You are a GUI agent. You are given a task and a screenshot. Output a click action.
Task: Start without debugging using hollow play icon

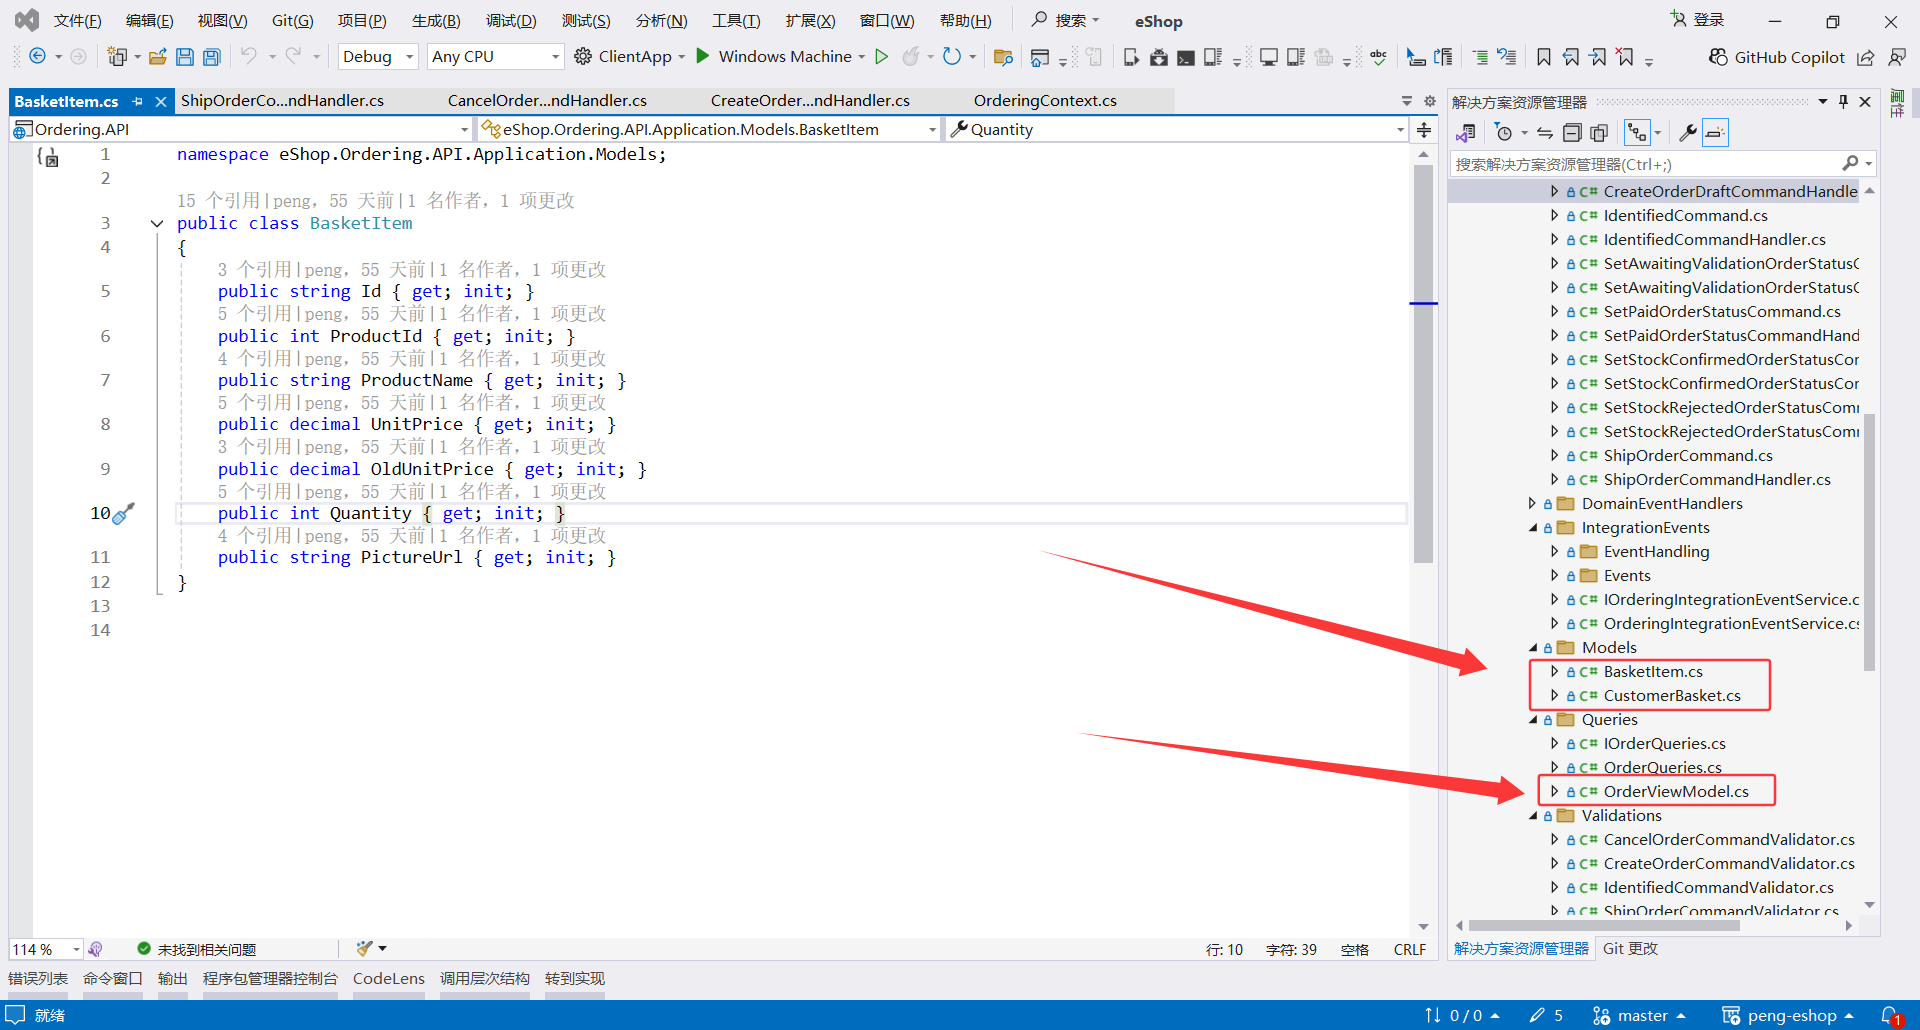click(x=882, y=57)
